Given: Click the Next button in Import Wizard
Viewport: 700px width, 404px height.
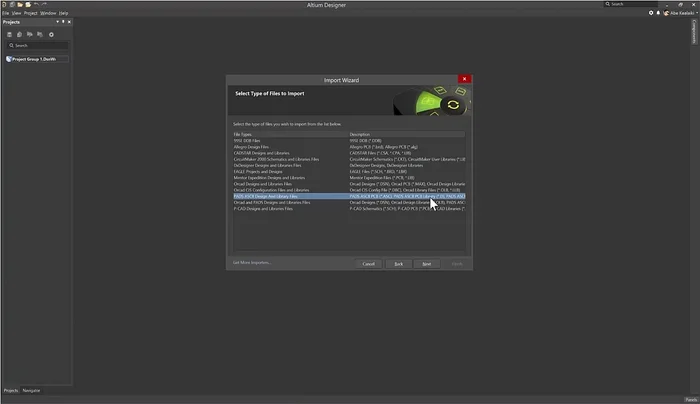Looking at the screenshot, I should 426,263.
